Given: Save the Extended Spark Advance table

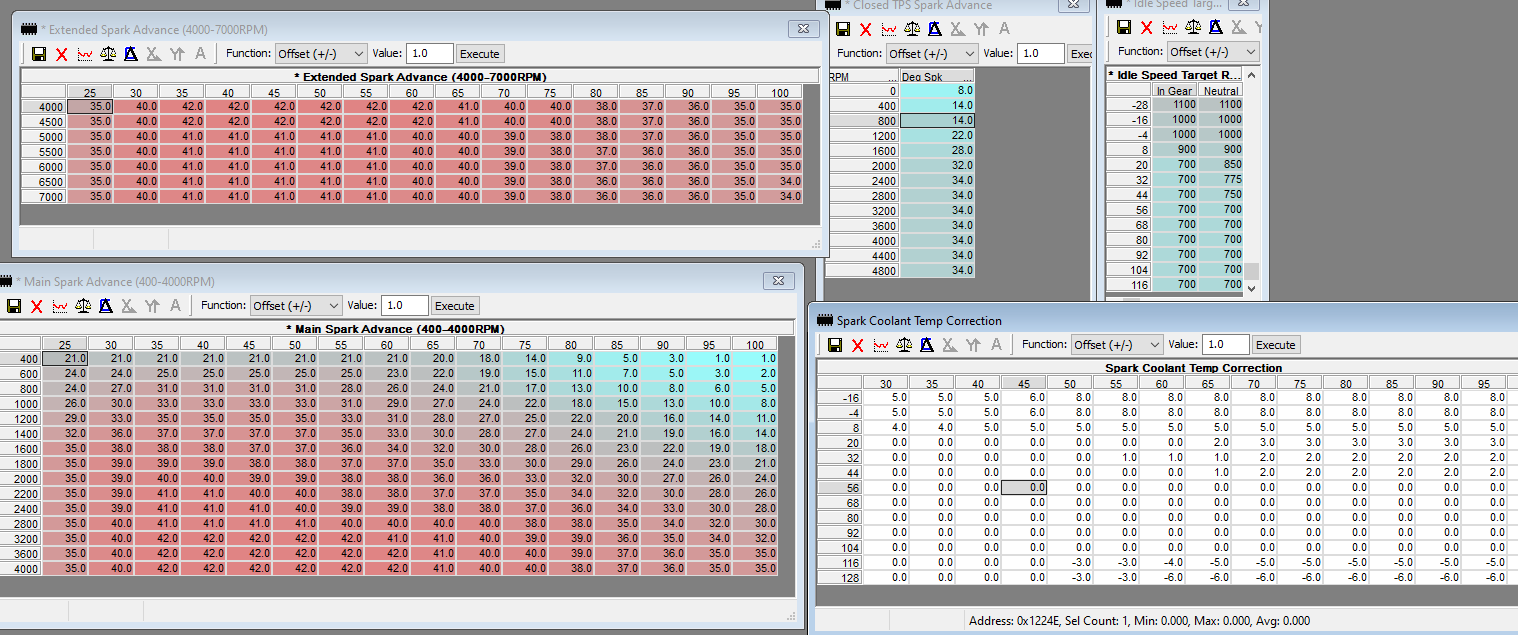Looking at the screenshot, I should [x=39, y=54].
